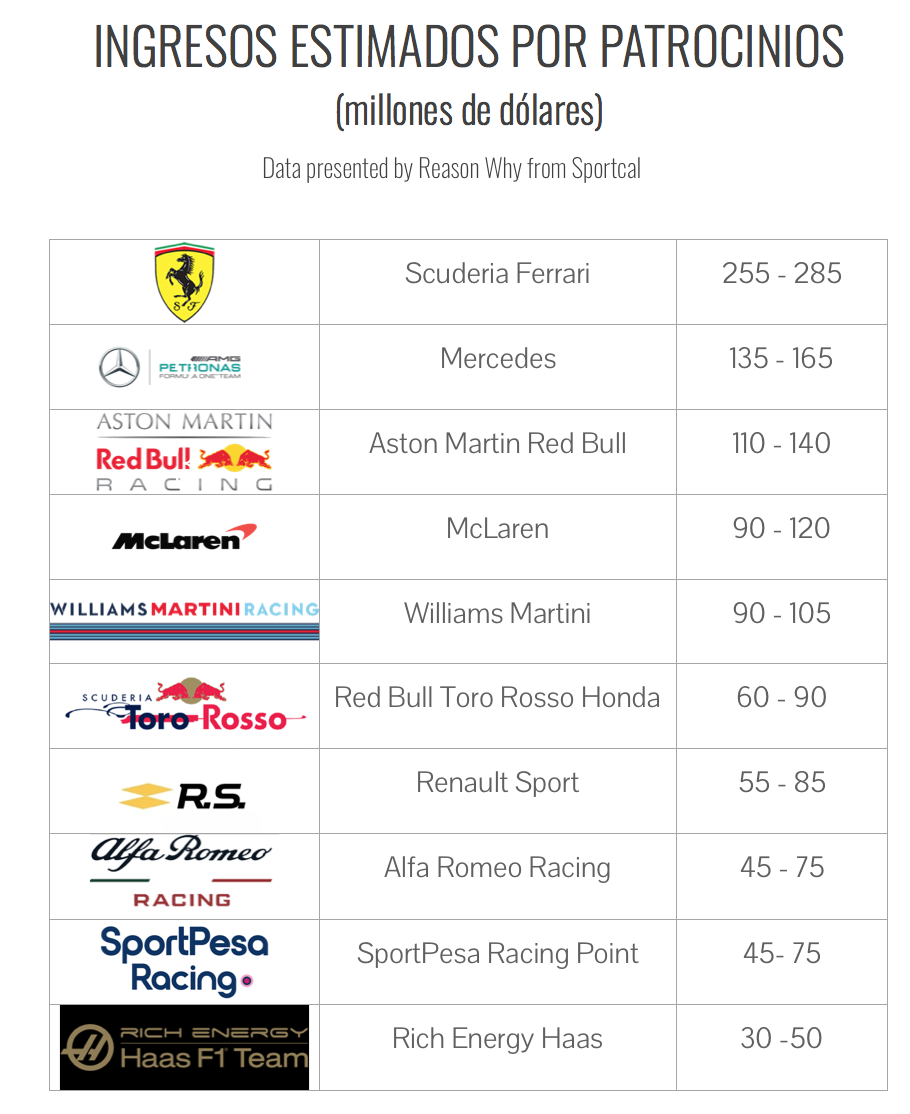Click the Scuderia Ferrari prancing horse logo
This screenshot has width=910, height=1114.
(x=185, y=282)
